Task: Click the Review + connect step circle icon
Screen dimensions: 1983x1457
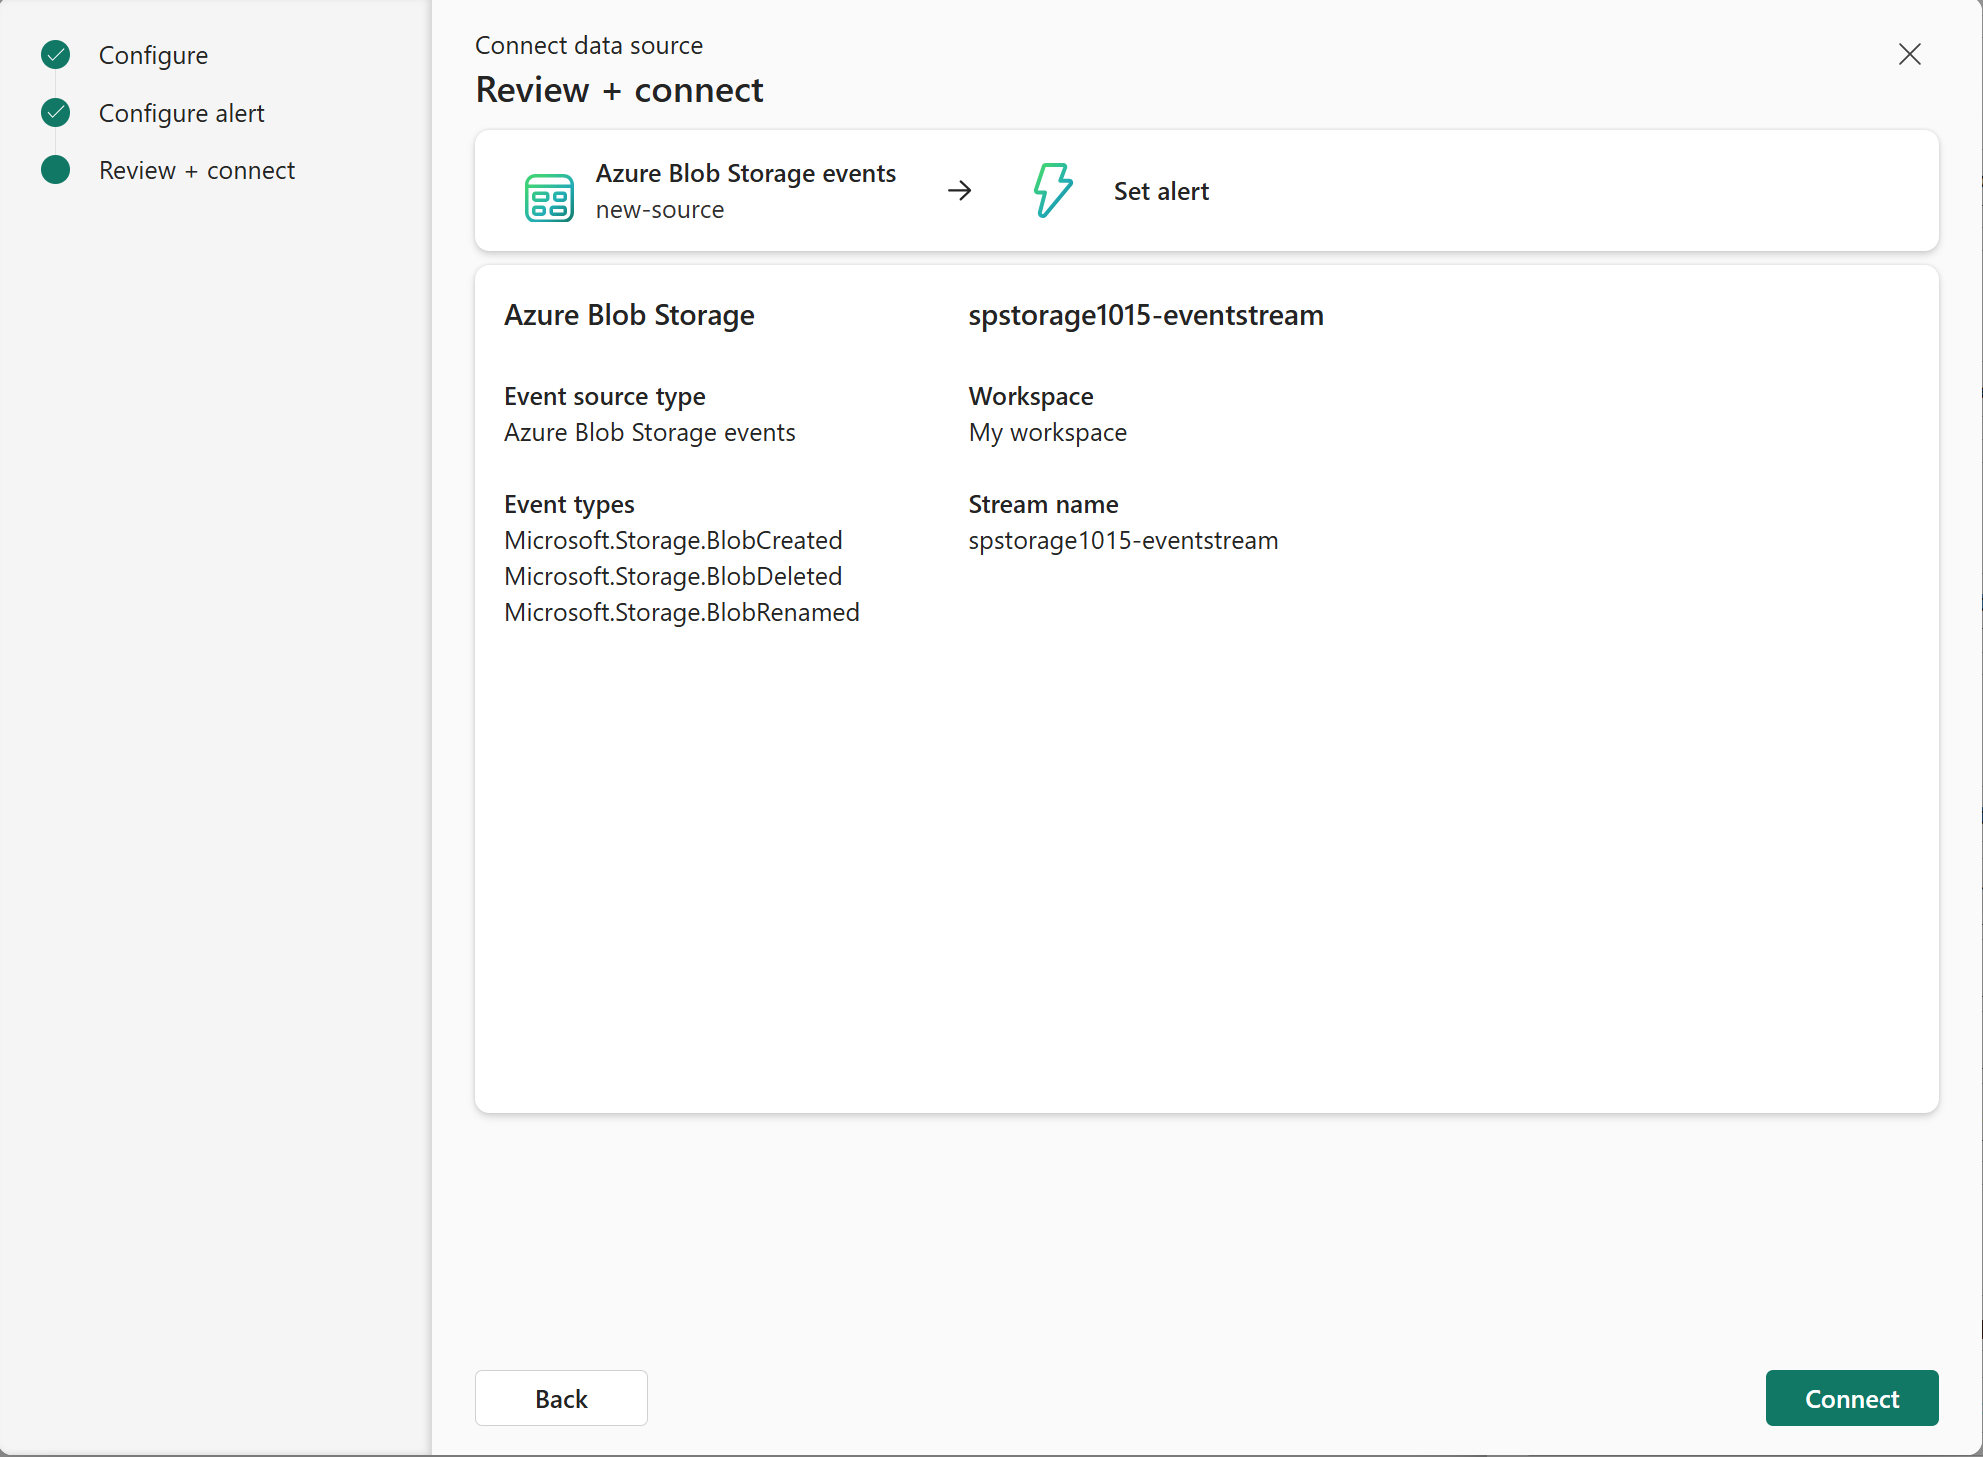Action: (56, 170)
